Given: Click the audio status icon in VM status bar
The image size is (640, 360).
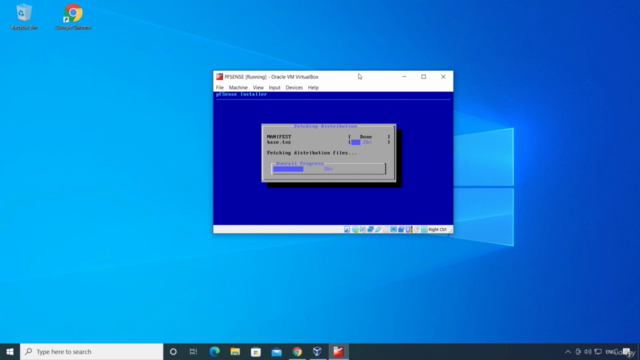Looking at the screenshot, I should pyautogui.click(x=362, y=229).
